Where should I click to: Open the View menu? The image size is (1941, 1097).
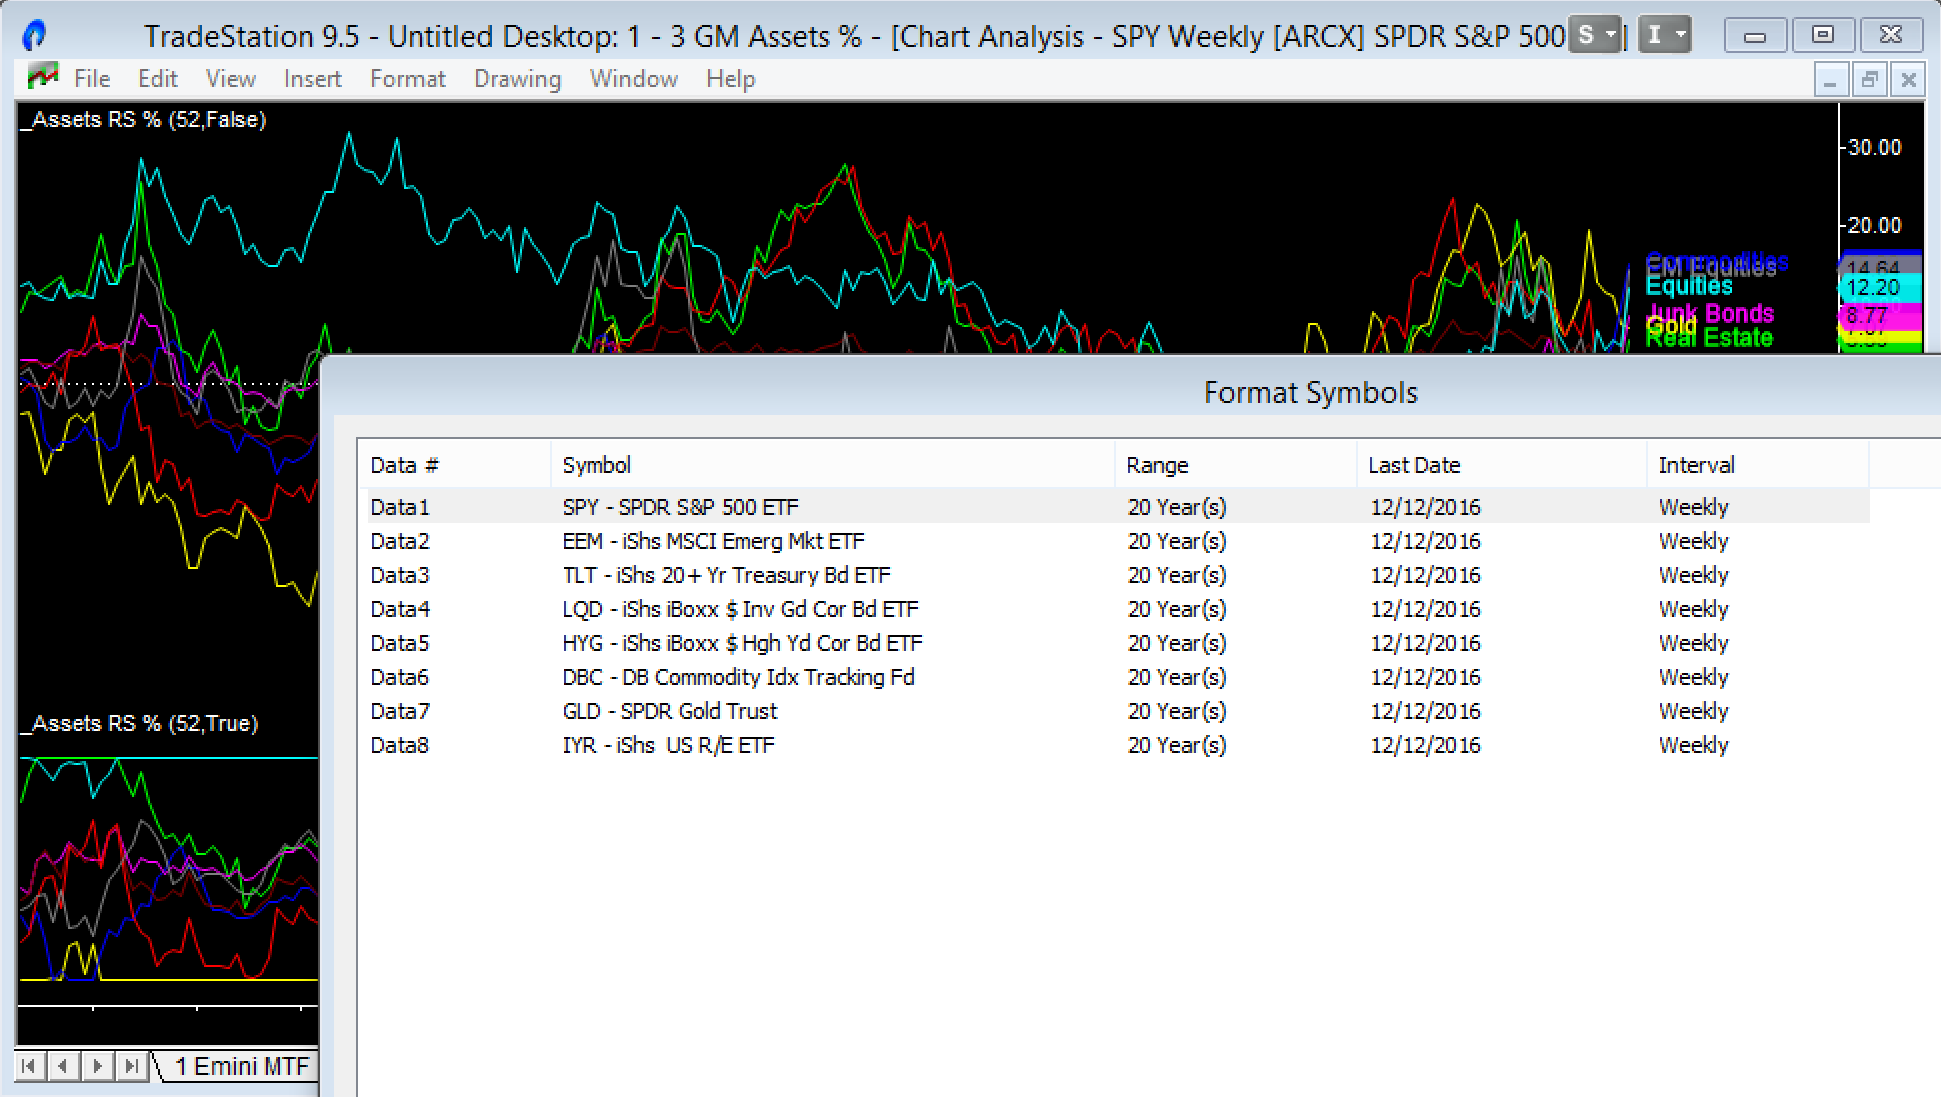(230, 78)
